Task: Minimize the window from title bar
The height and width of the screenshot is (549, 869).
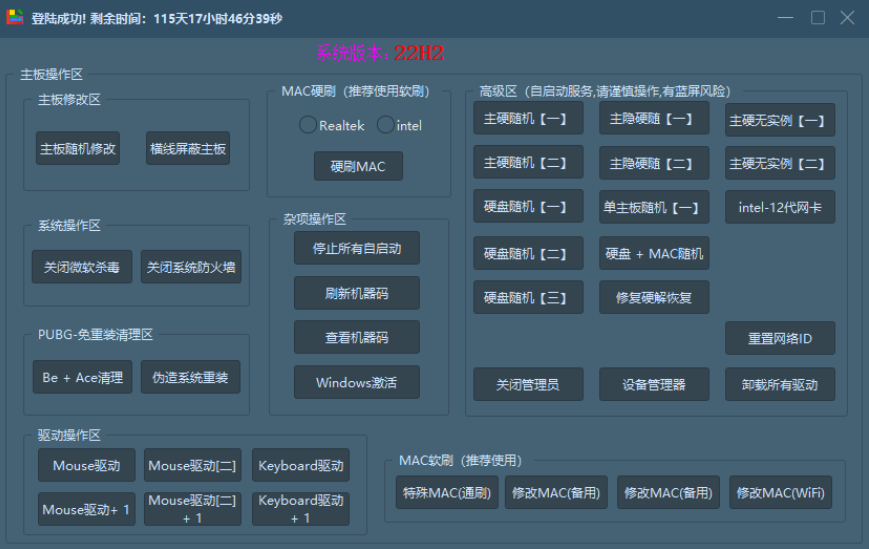Action: coord(787,18)
